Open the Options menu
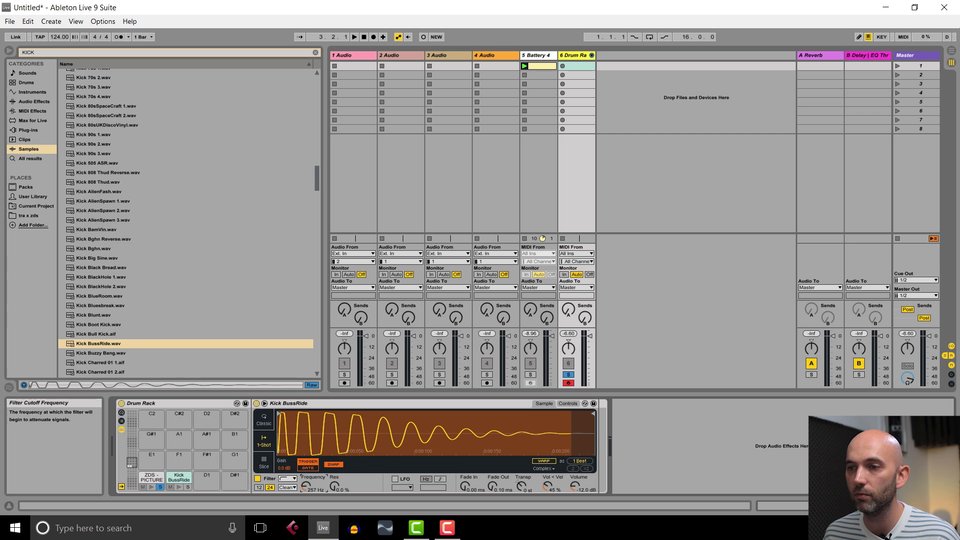Screen dimensions: 960x540 coord(103,21)
